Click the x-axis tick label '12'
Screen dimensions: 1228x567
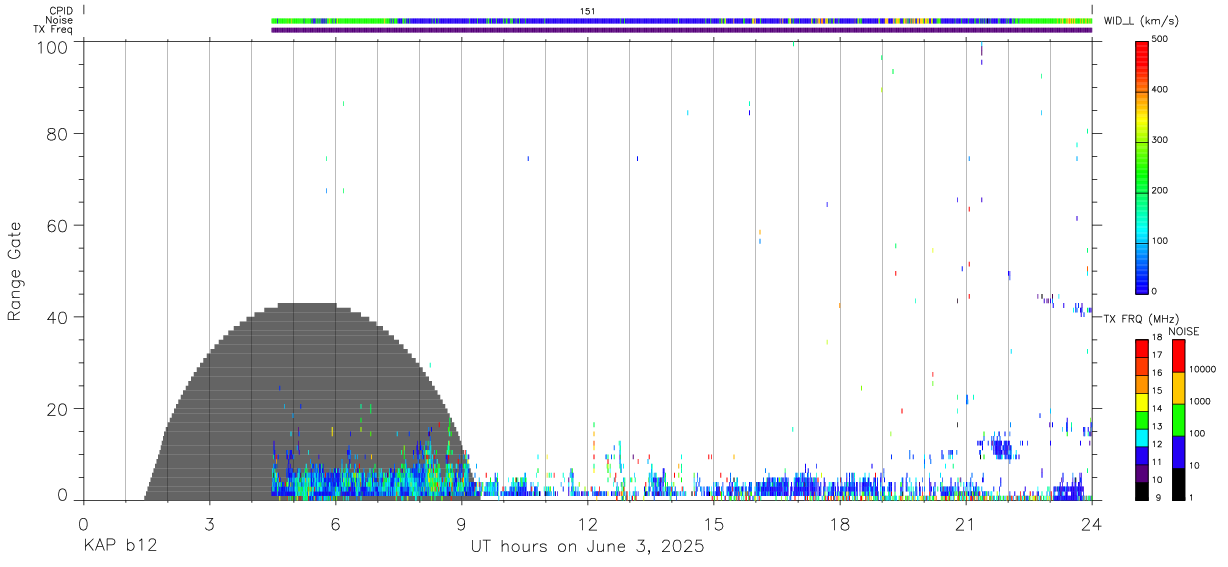pos(587,524)
